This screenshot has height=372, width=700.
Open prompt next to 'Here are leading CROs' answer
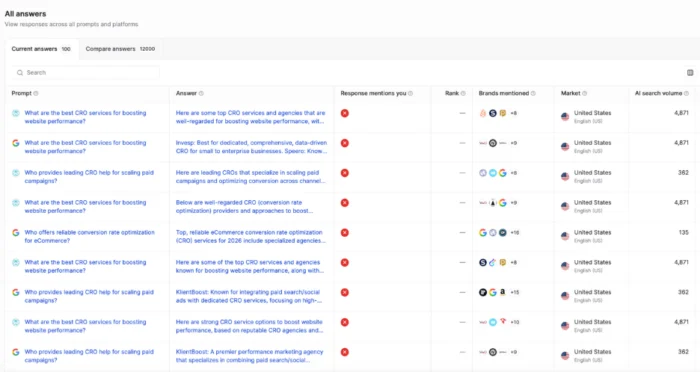[89, 177]
